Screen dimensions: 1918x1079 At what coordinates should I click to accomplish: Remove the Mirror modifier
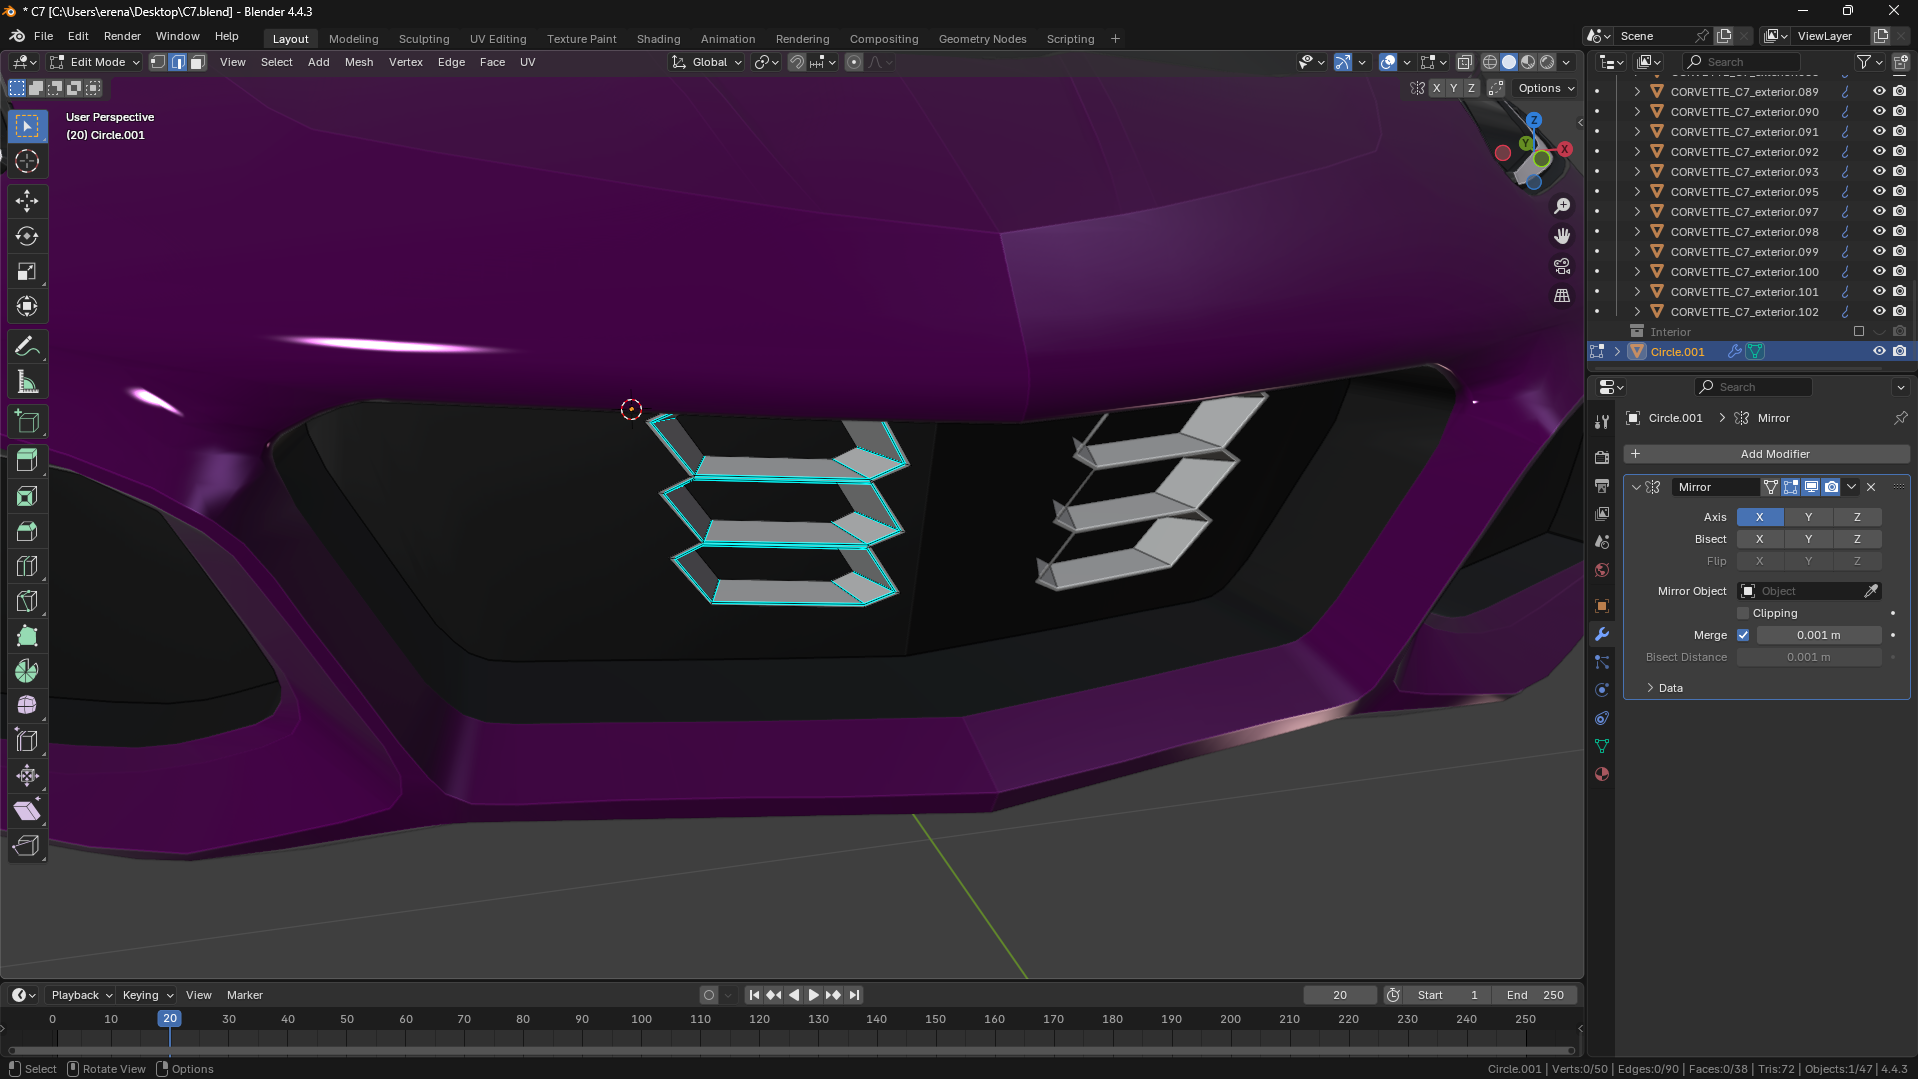(1871, 487)
